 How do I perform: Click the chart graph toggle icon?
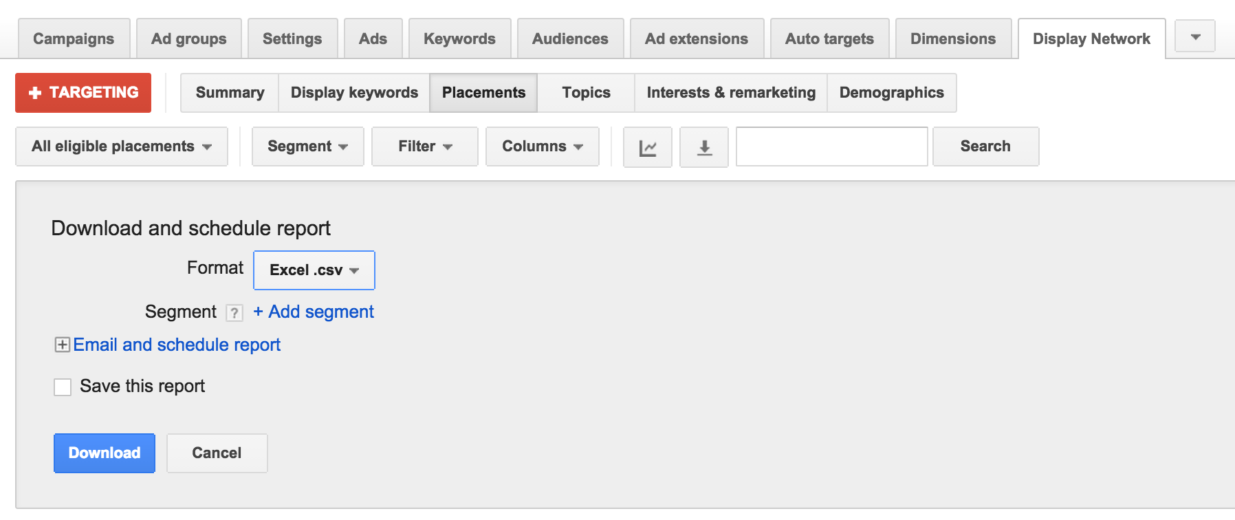pyautogui.click(x=648, y=146)
